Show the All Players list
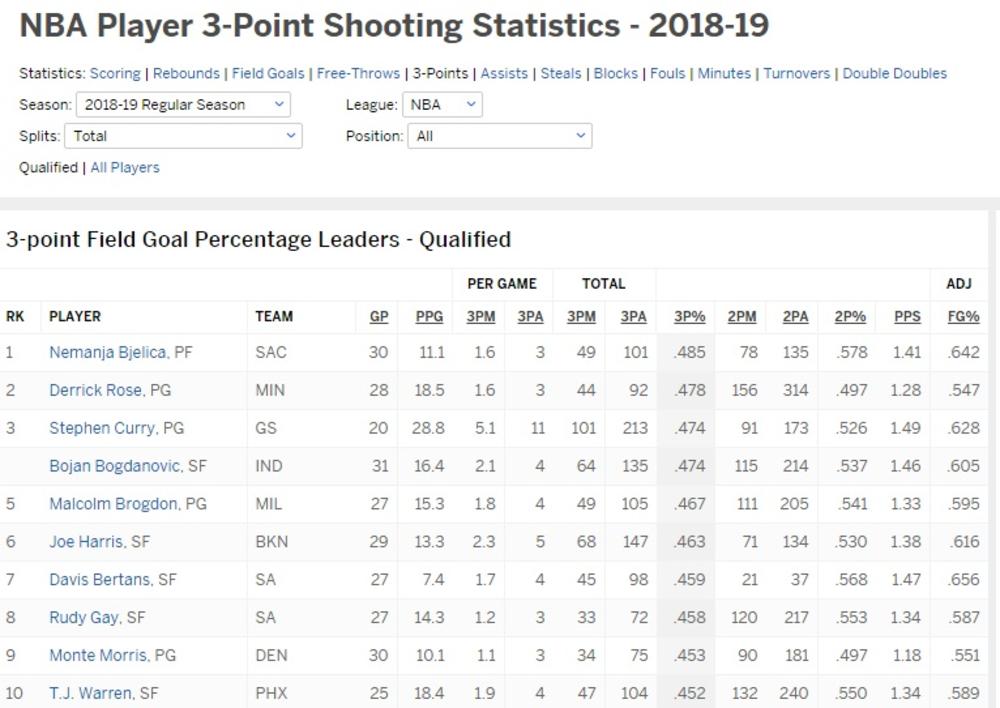 (125, 167)
